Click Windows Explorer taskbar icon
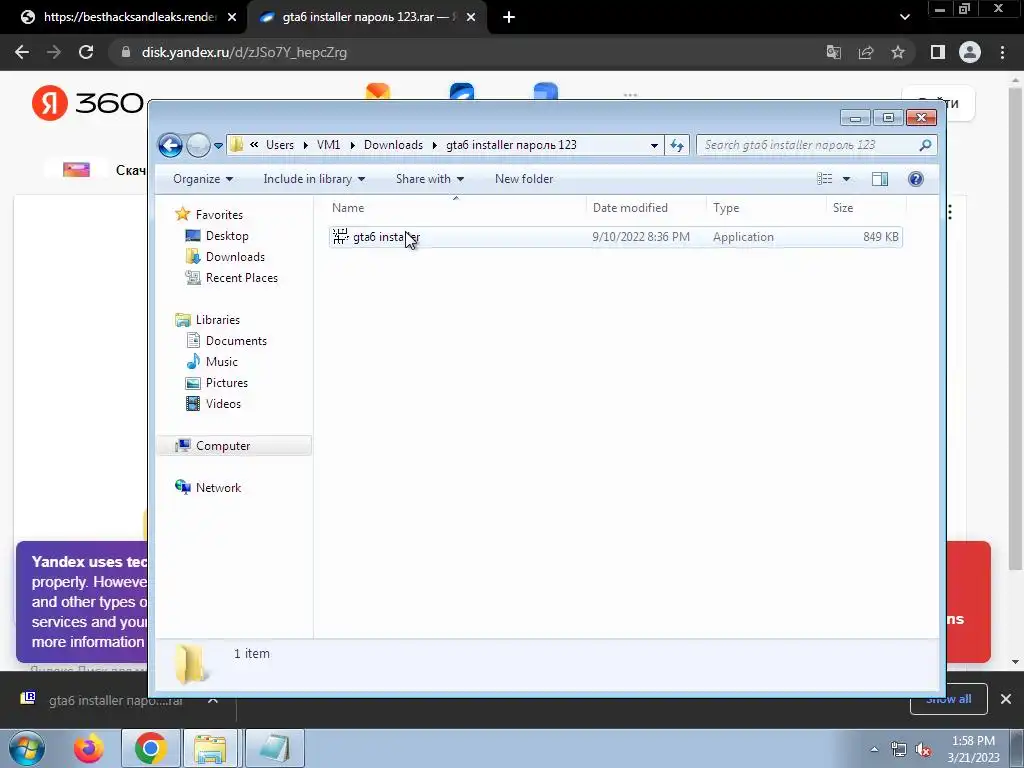 tap(210, 748)
